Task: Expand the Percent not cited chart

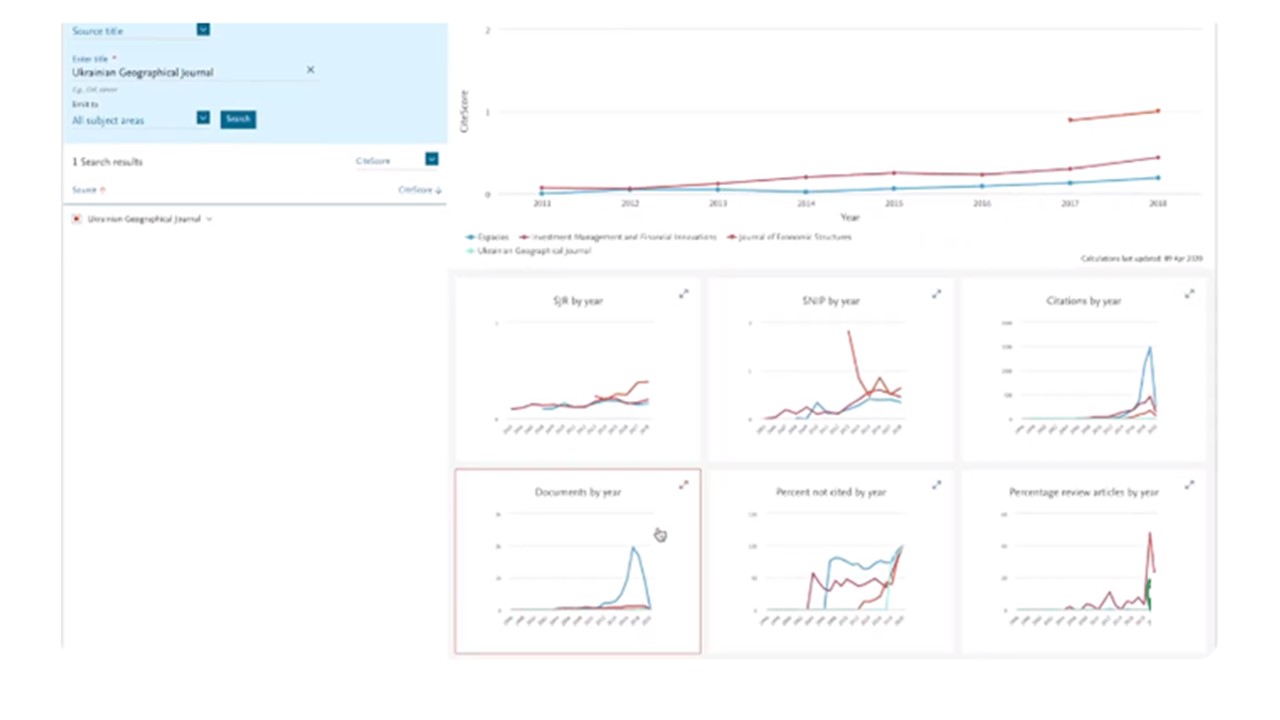Action: pyautogui.click(x=937, y=485)
